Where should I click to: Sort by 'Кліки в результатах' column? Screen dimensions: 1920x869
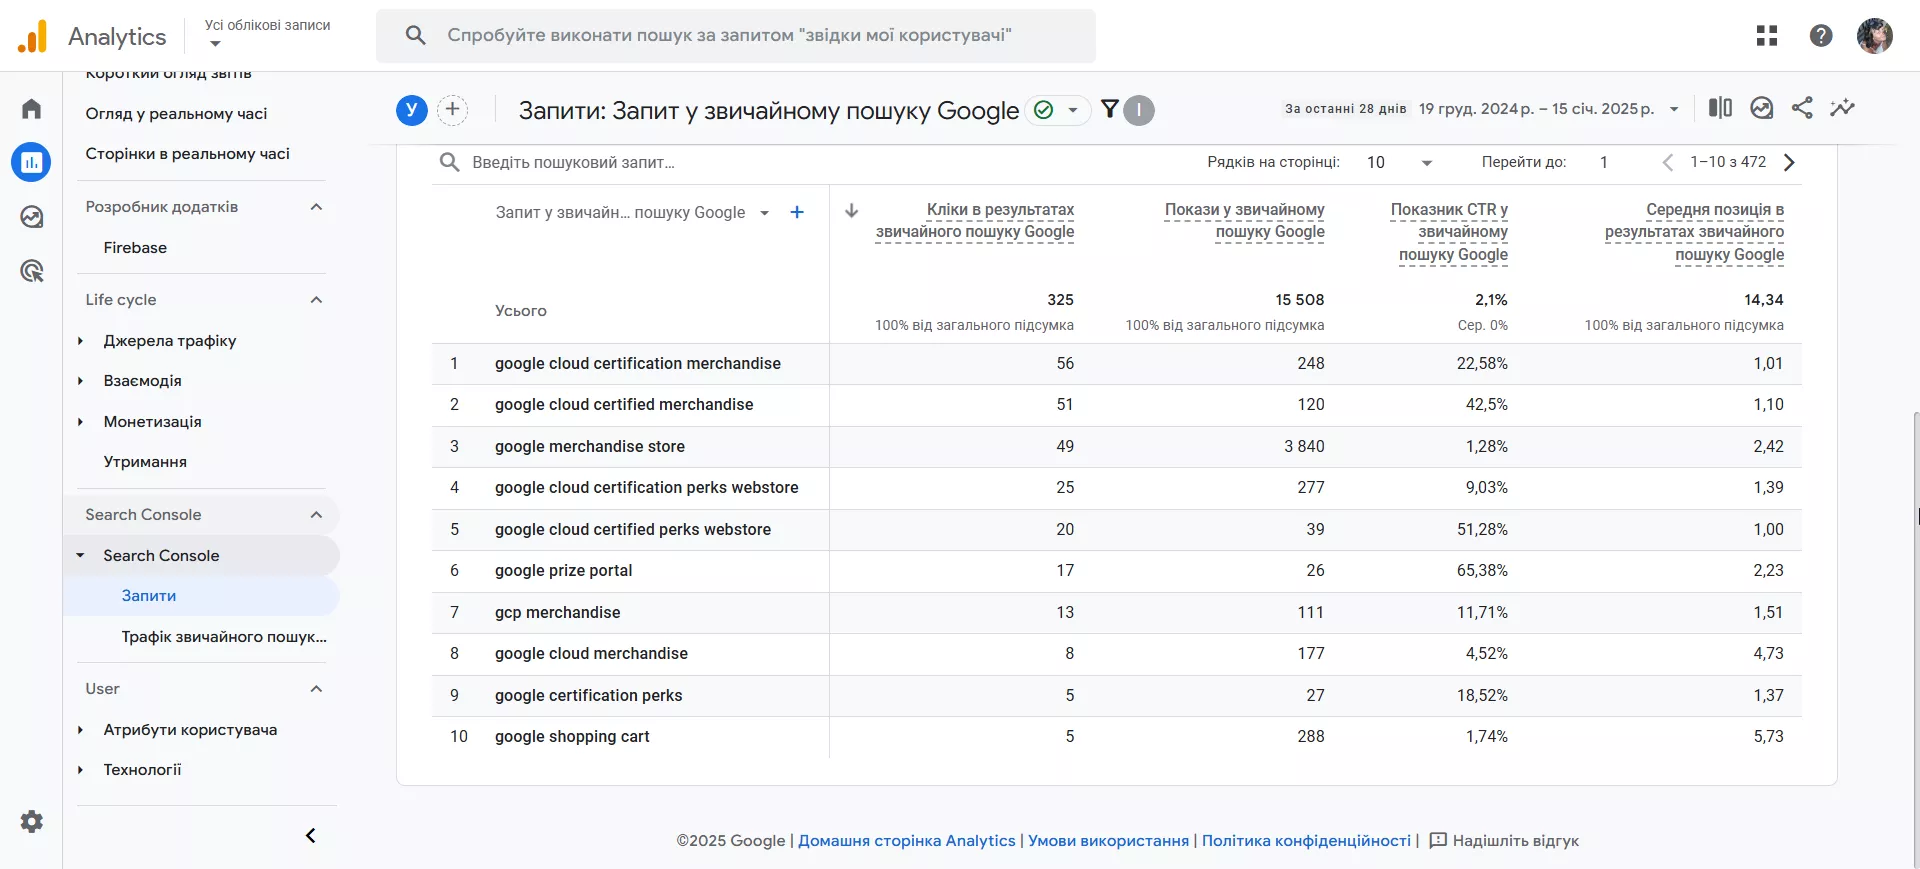coord(975,221)
